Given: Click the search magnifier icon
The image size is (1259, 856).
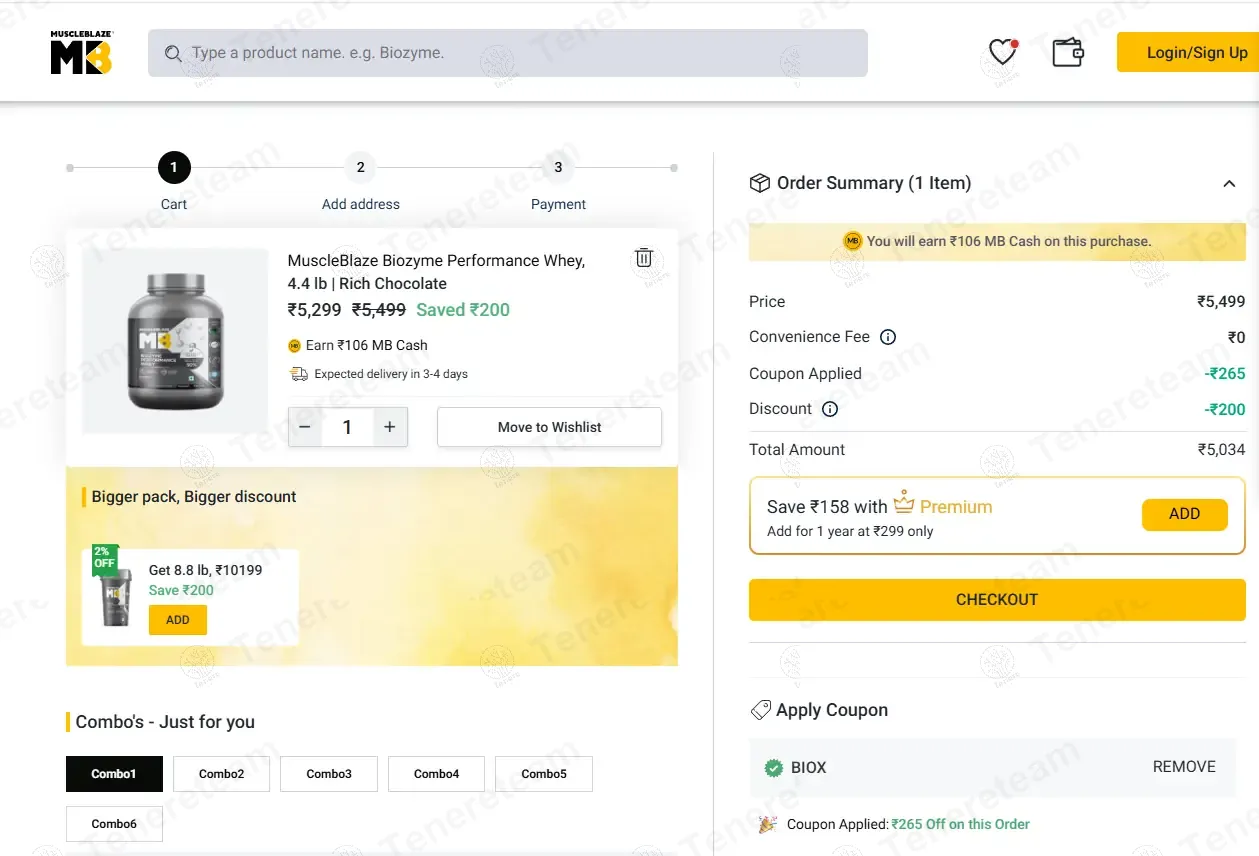Looking at the screenshot, I should pyautogui.click(x=173, y=53).
